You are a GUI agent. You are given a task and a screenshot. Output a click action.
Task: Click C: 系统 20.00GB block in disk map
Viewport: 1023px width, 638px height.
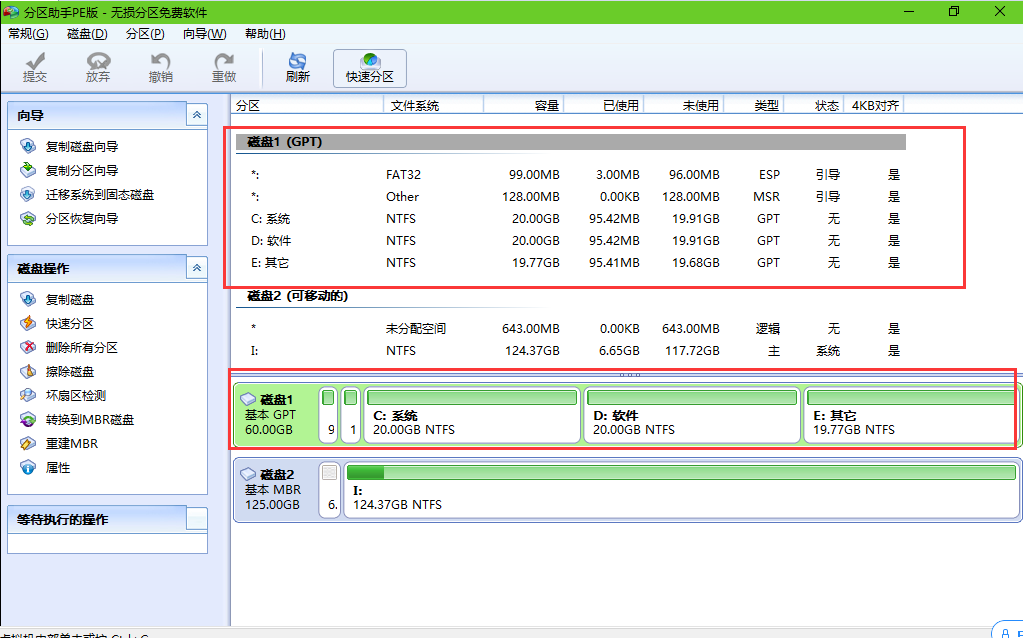472,415
